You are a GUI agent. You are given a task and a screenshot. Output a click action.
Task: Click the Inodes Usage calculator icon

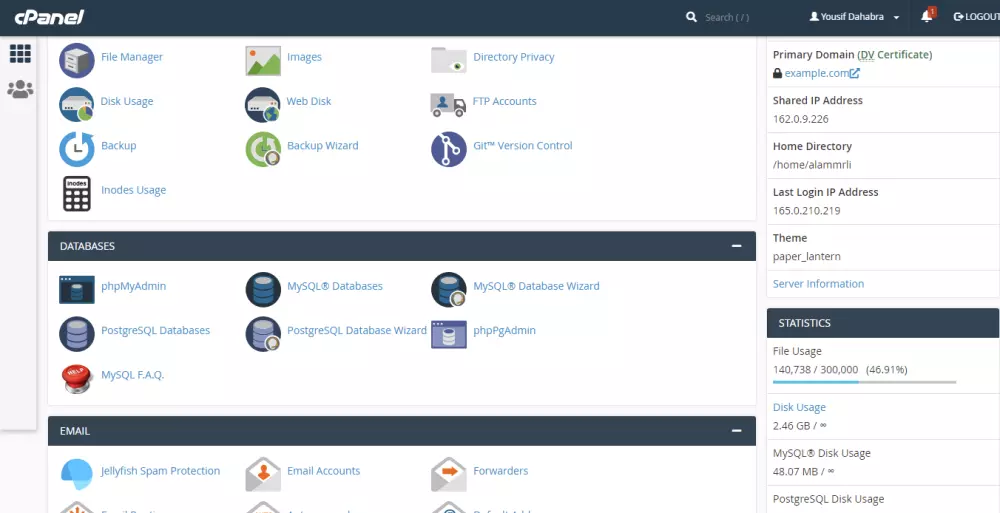pos(77,193)
